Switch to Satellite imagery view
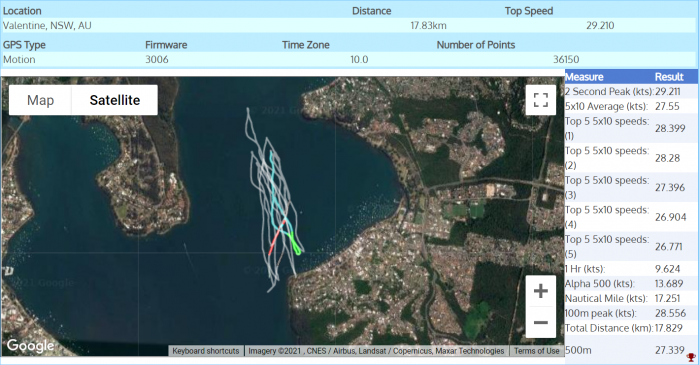700x365 pixels. 115,100
